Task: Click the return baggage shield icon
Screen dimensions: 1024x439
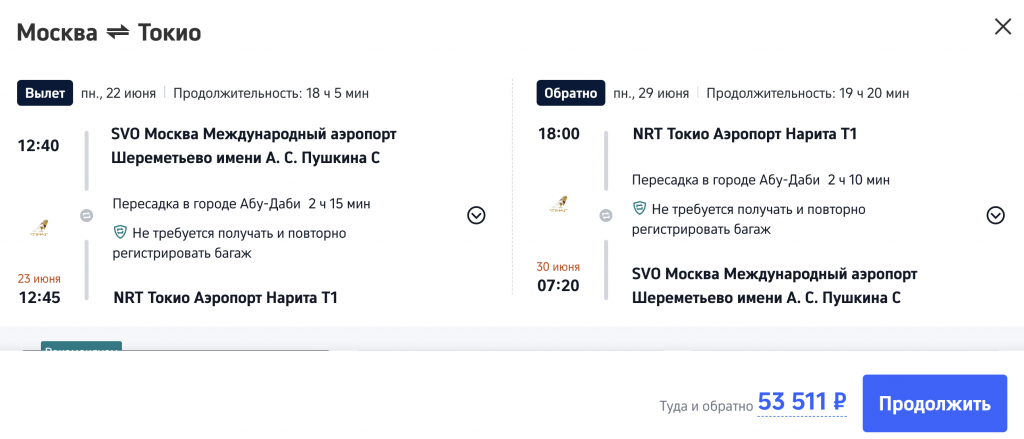Action: [x=639, y=208]
